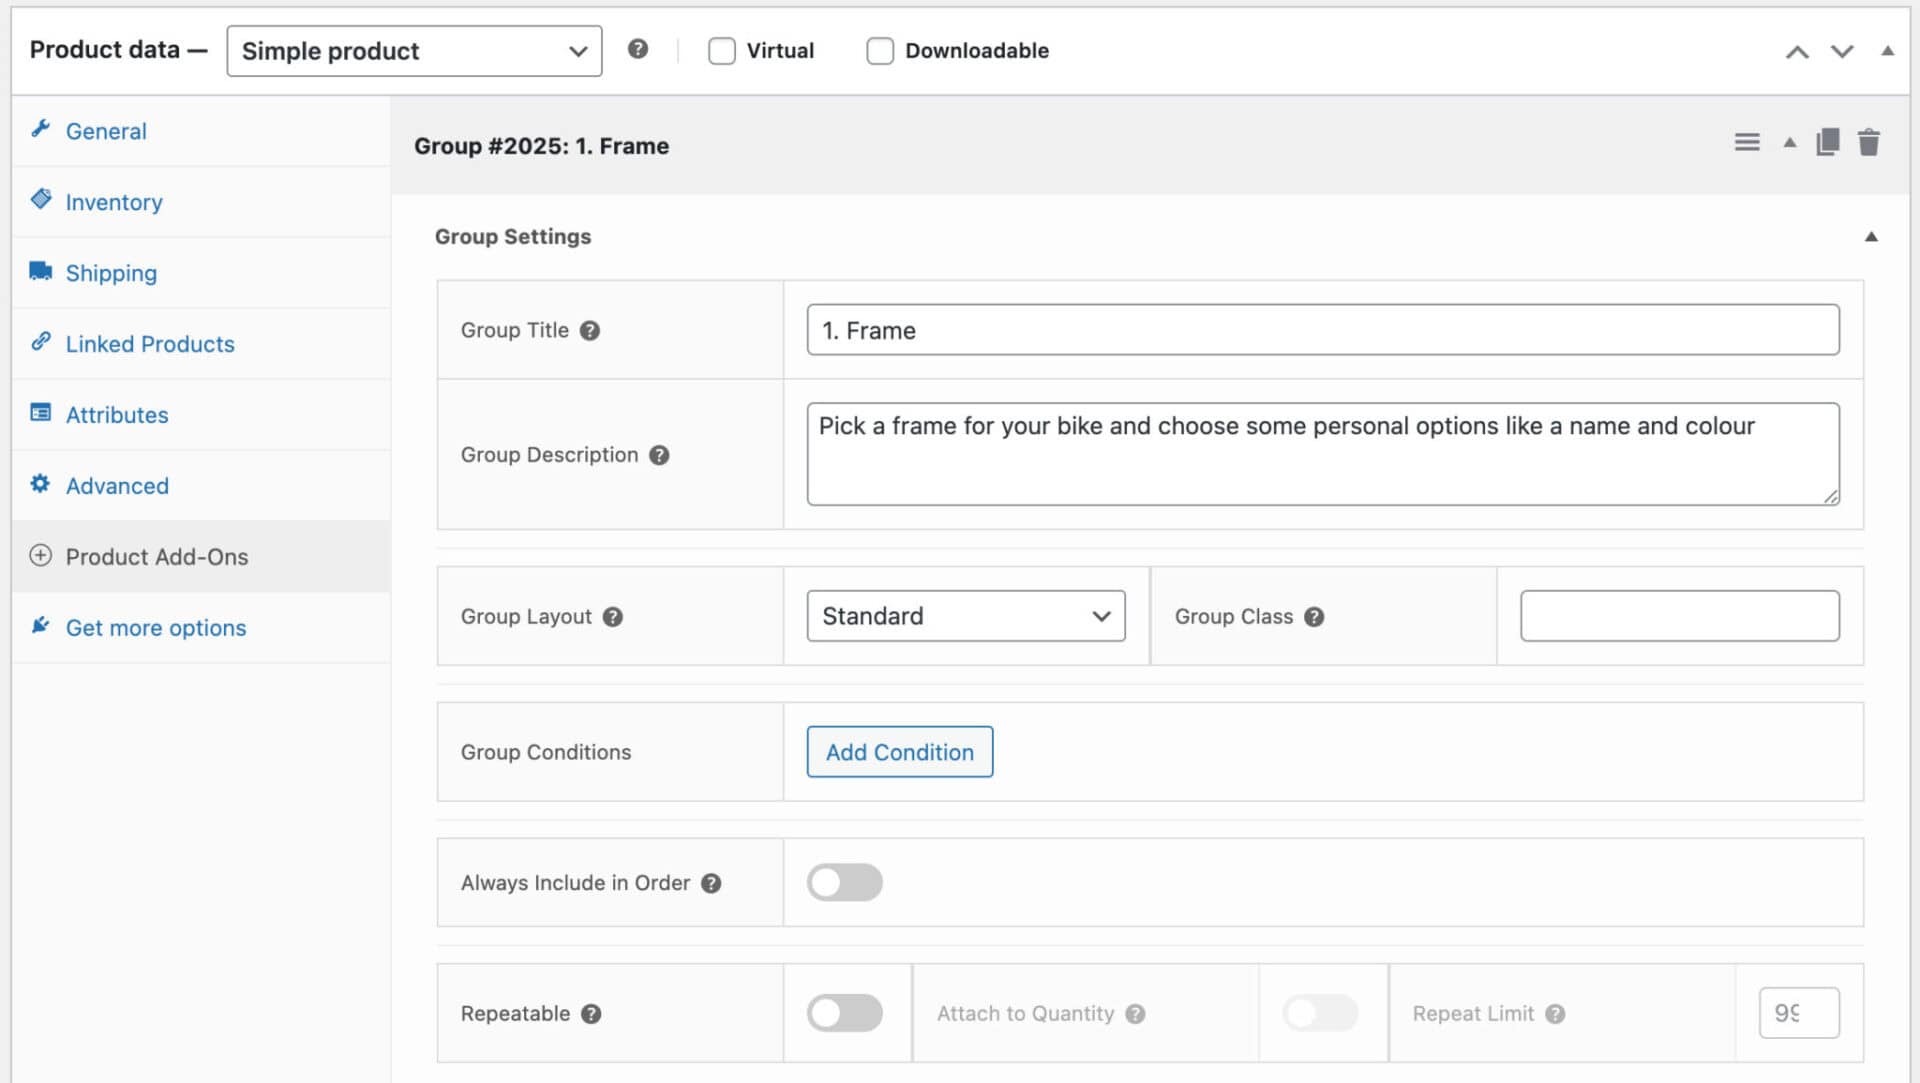
Task: Switch to the Linked Products tab
Action: point(149,344)
